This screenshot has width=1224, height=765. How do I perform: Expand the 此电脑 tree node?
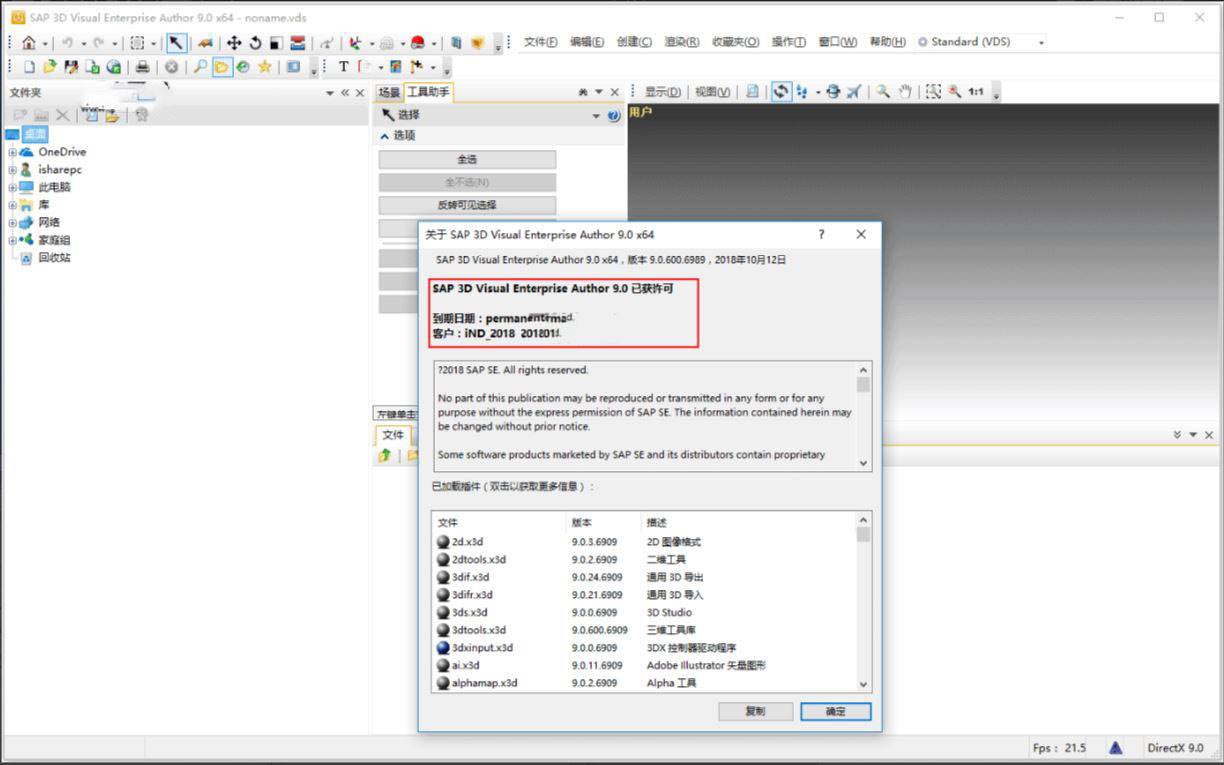tap(12, 187)
